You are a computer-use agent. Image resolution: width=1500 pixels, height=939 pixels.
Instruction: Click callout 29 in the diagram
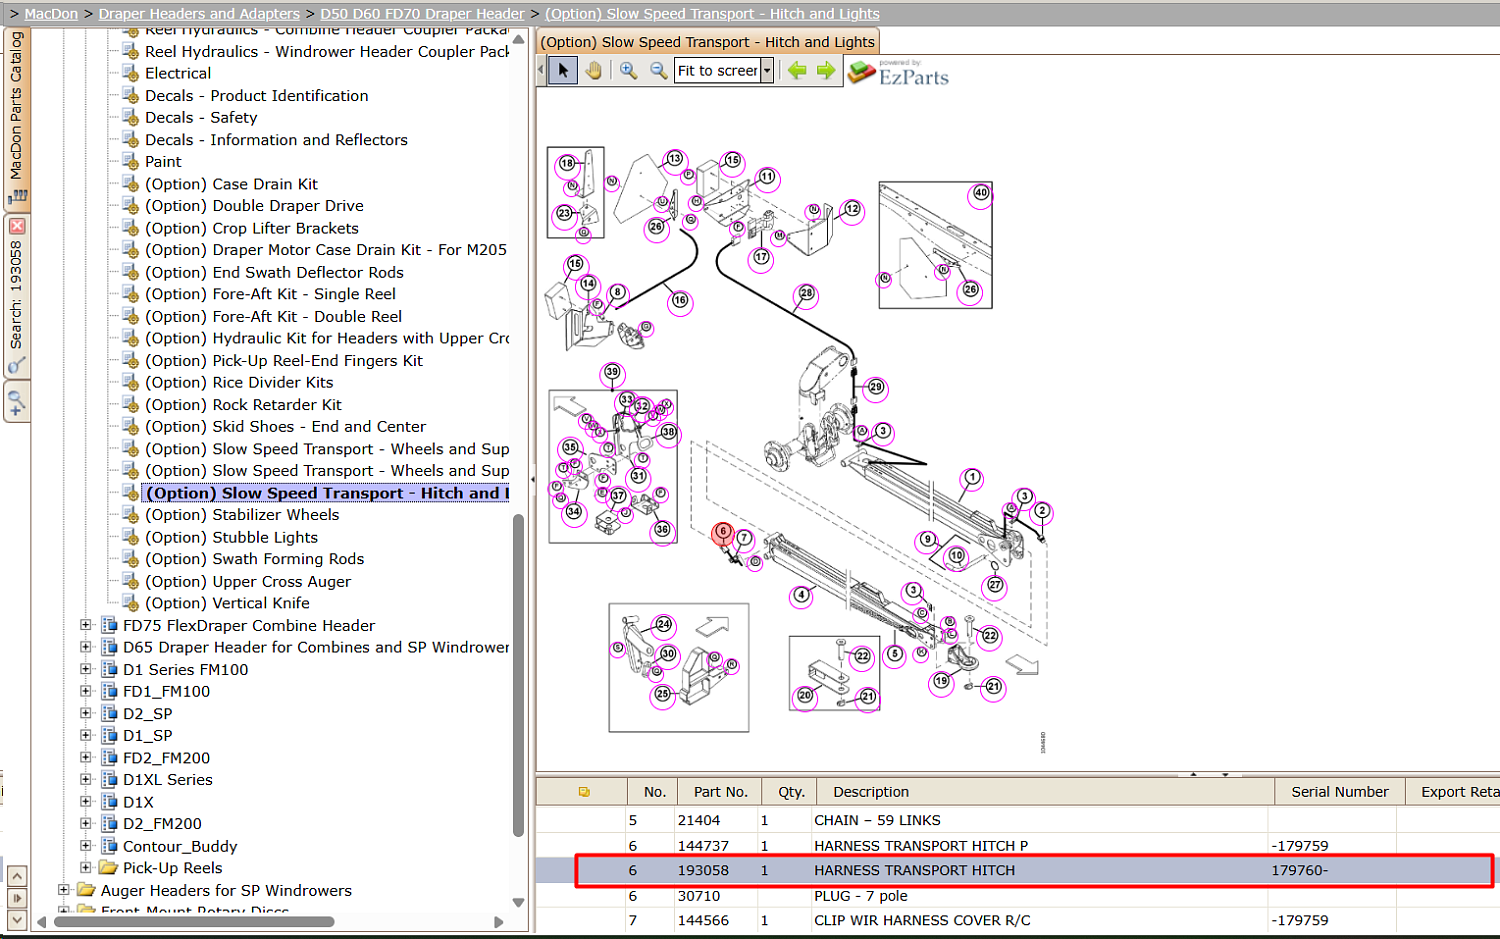(x=876, y=387)
